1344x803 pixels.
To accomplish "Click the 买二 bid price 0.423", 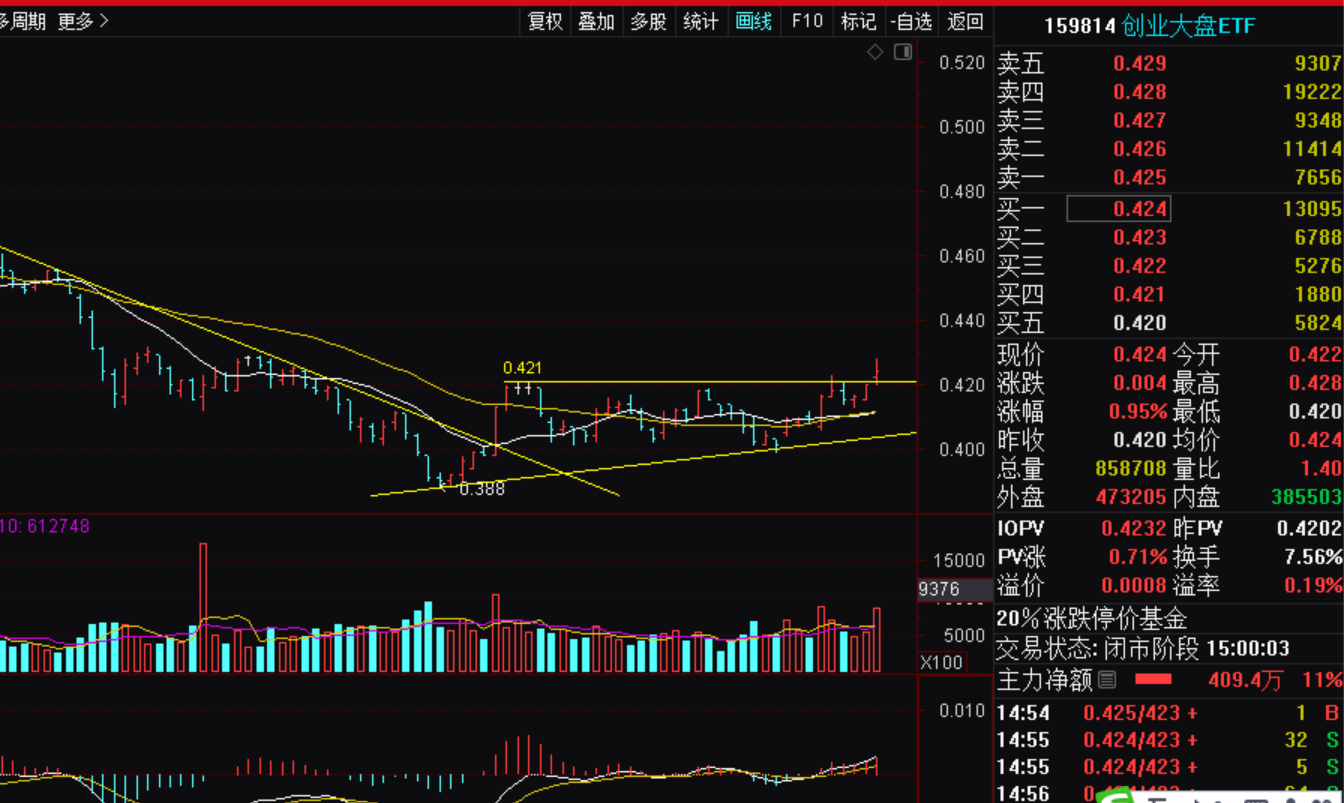I will coord(1140,238).
